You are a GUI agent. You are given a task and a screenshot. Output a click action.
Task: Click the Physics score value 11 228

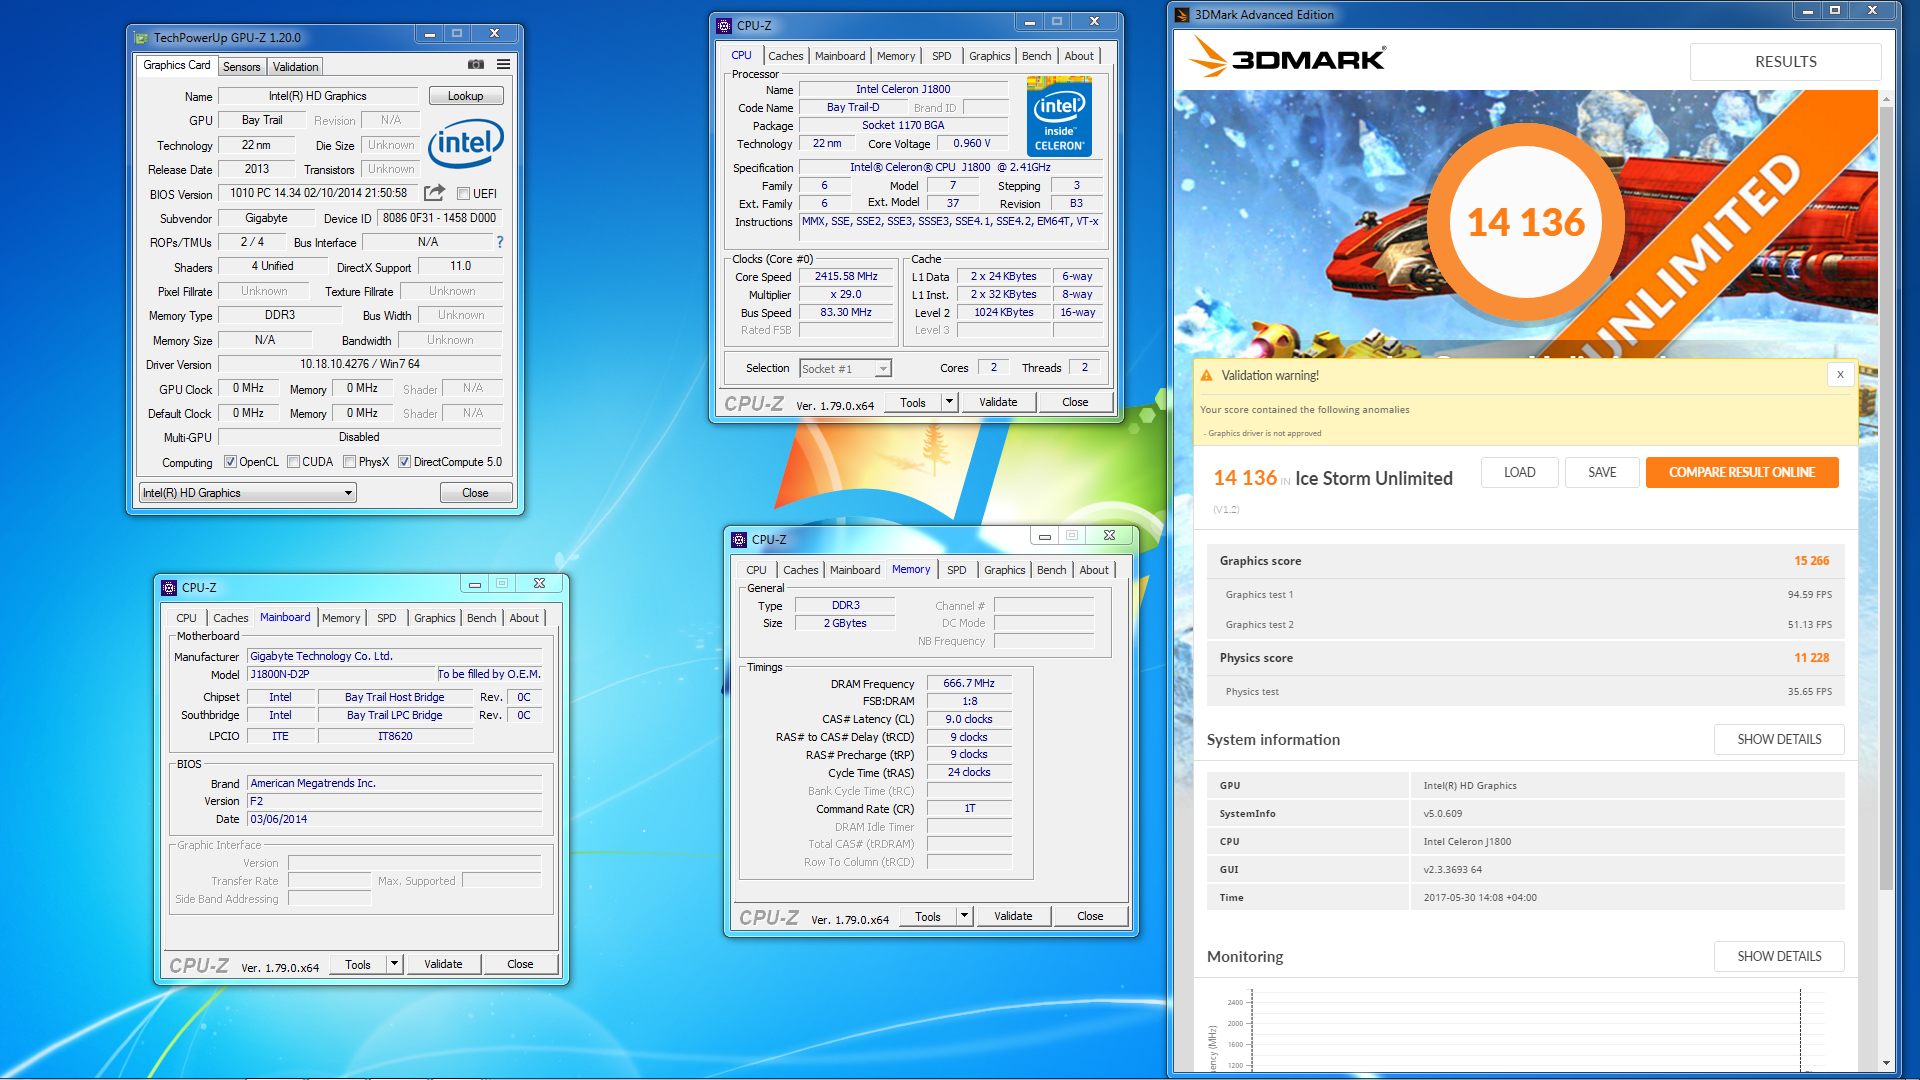pyautogui.click(x=1811, y=658)
